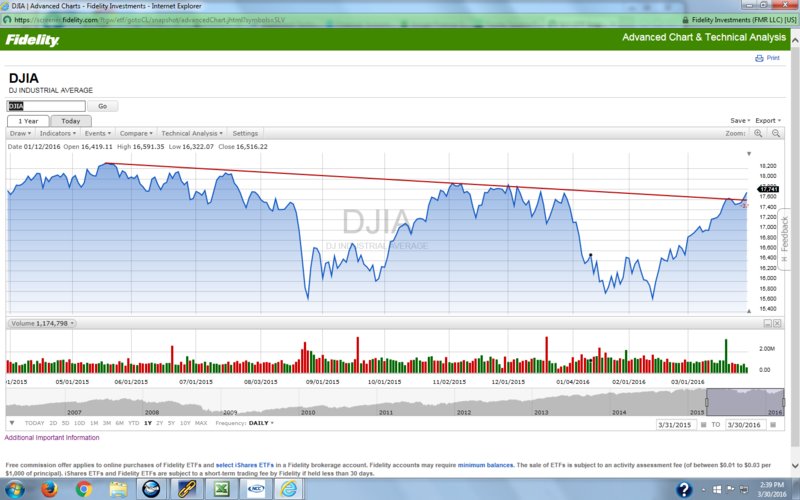The image size is (800, 500).
Task: Launch Firefox from the taskbar
Action: point(49,489)
